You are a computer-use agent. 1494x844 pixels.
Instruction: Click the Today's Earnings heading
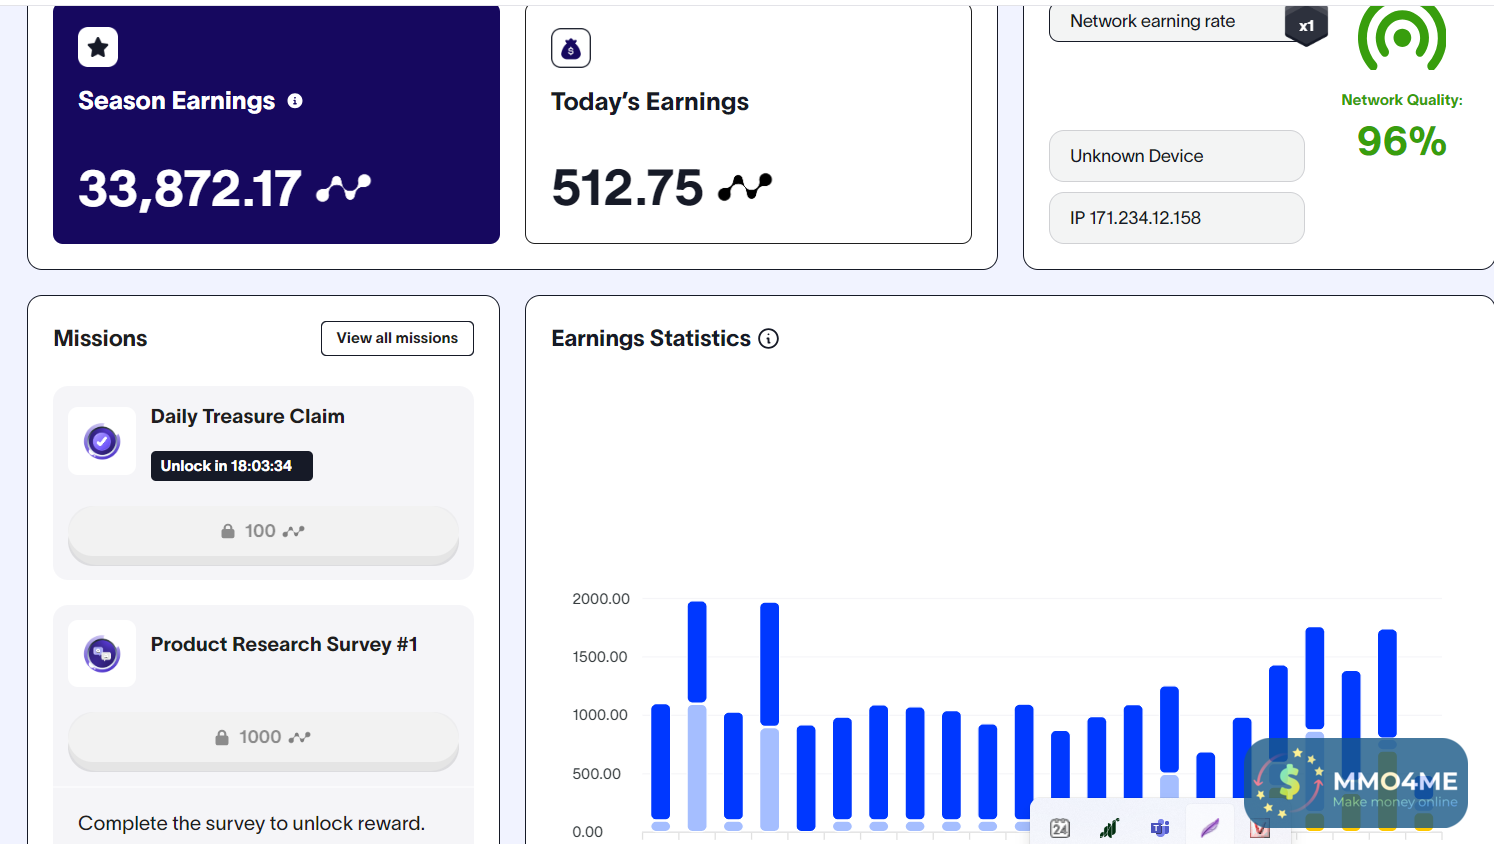tap(650, 102)
